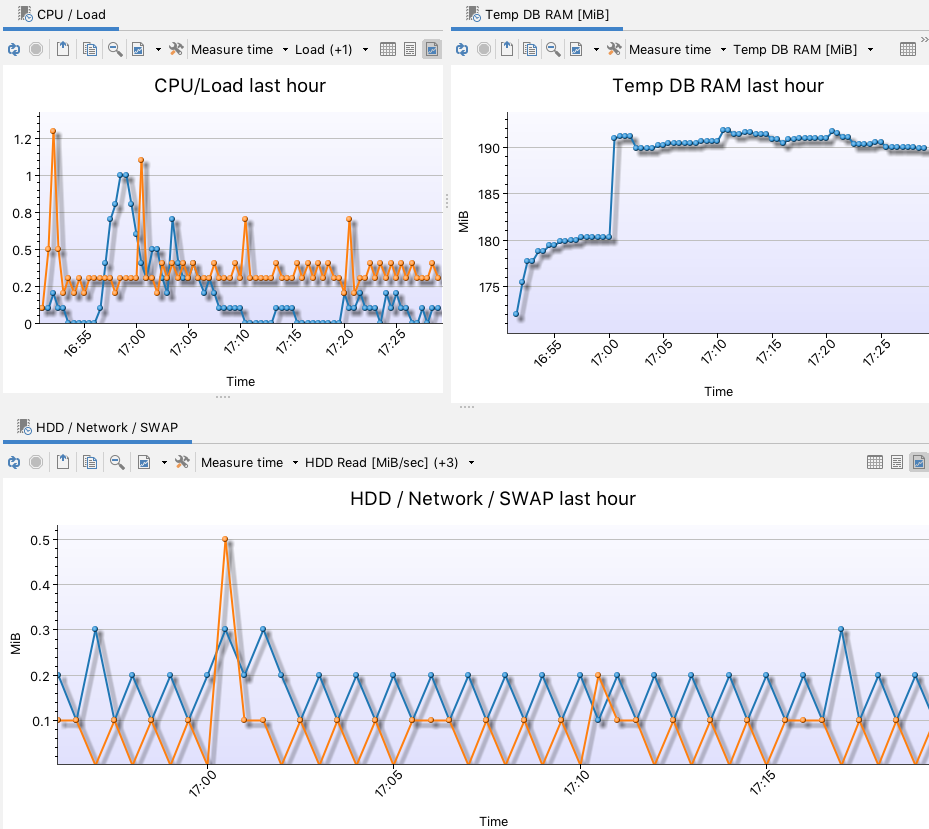Copy data from HDD / Network / SWAP panel
The width and height of the screenshot is (929, 829).
tap(90, 462)
